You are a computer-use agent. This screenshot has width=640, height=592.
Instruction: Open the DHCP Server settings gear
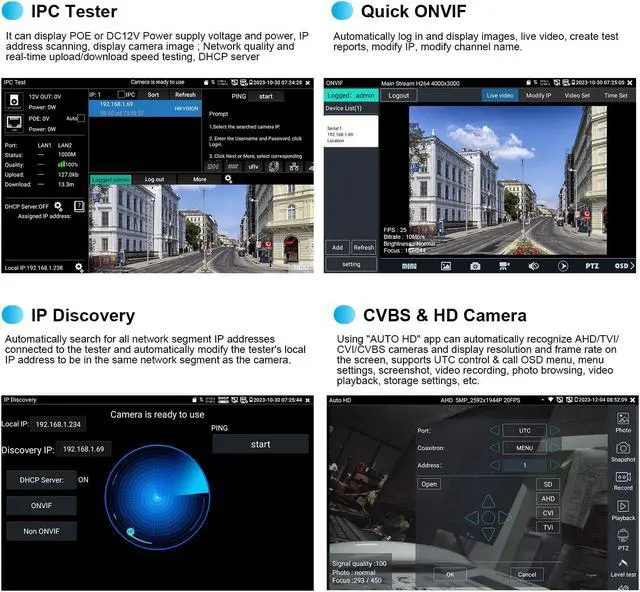pos(58,206)
